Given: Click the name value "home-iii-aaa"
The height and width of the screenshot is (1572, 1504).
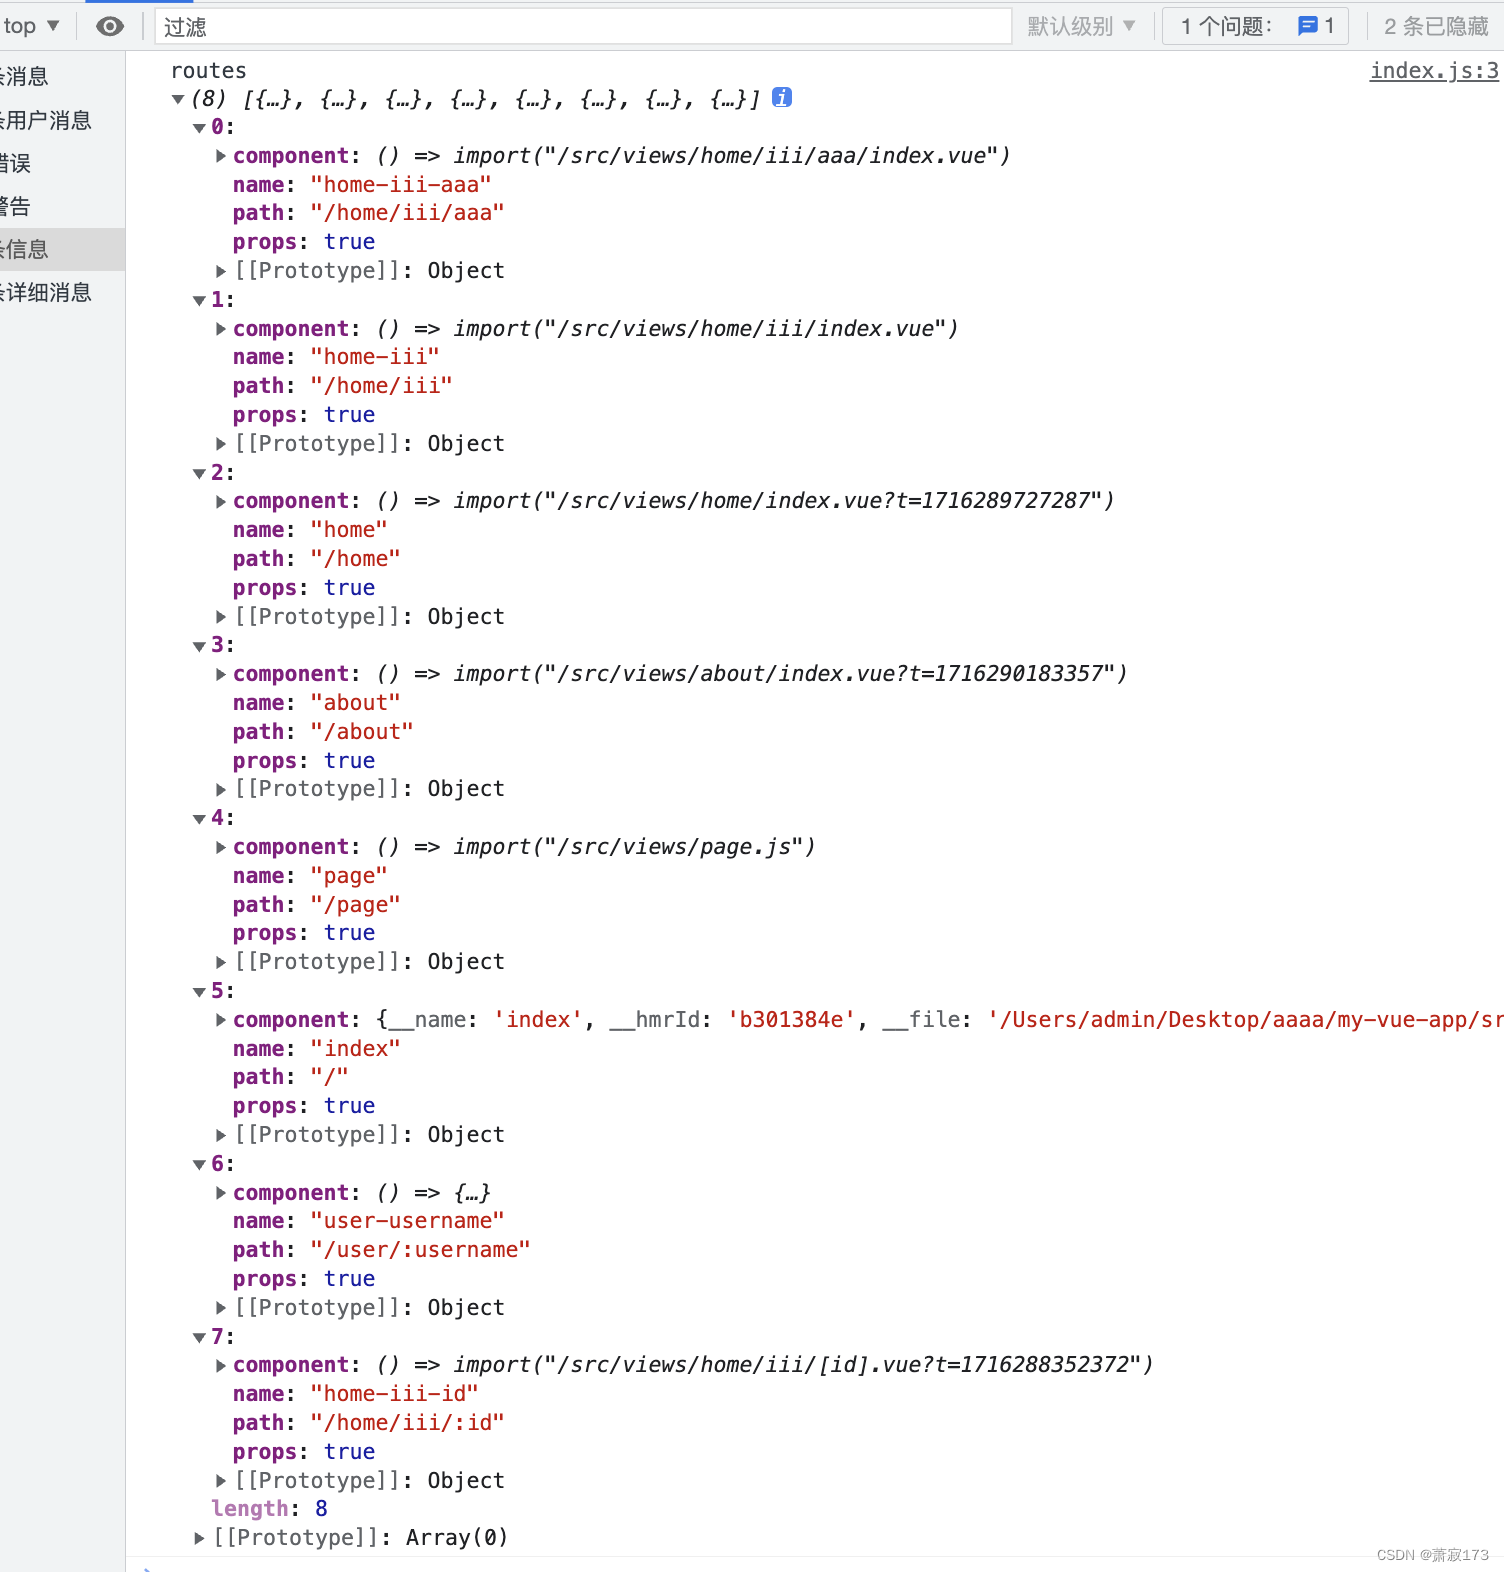Looking at the screenshot, I should [x=401, y=185].
